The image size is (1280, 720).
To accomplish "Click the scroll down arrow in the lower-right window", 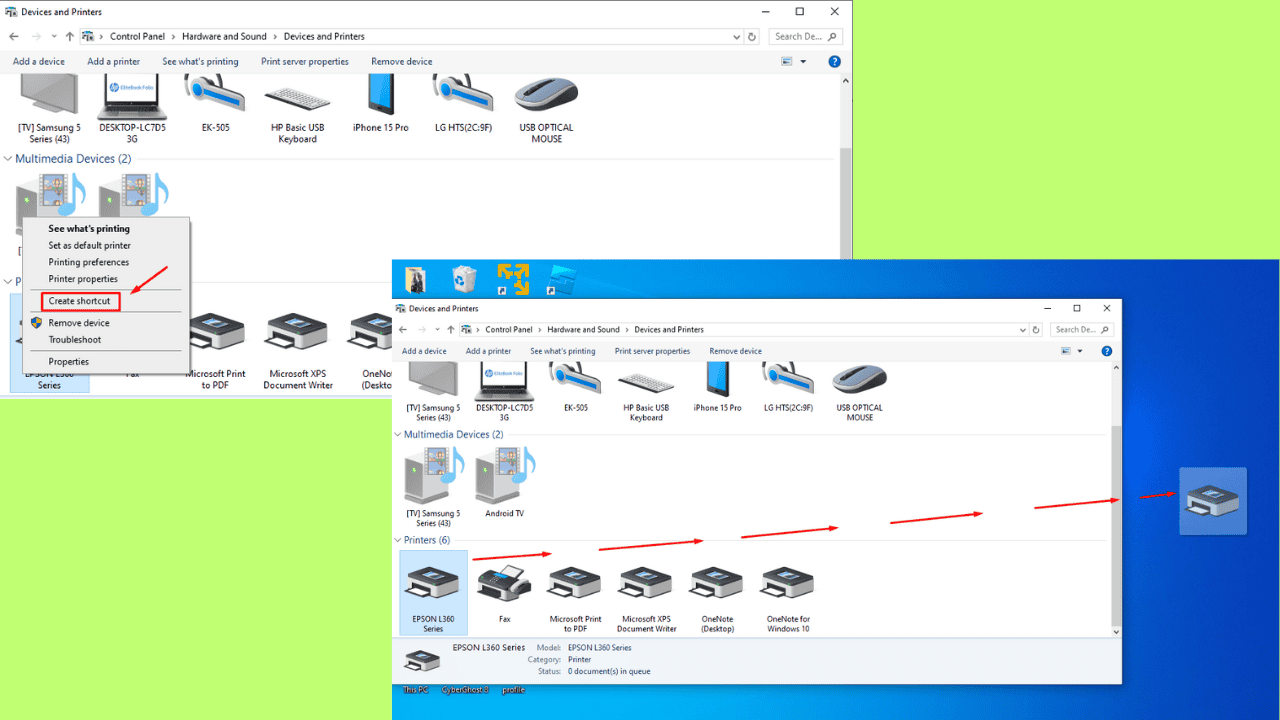I will (1116, 632).
